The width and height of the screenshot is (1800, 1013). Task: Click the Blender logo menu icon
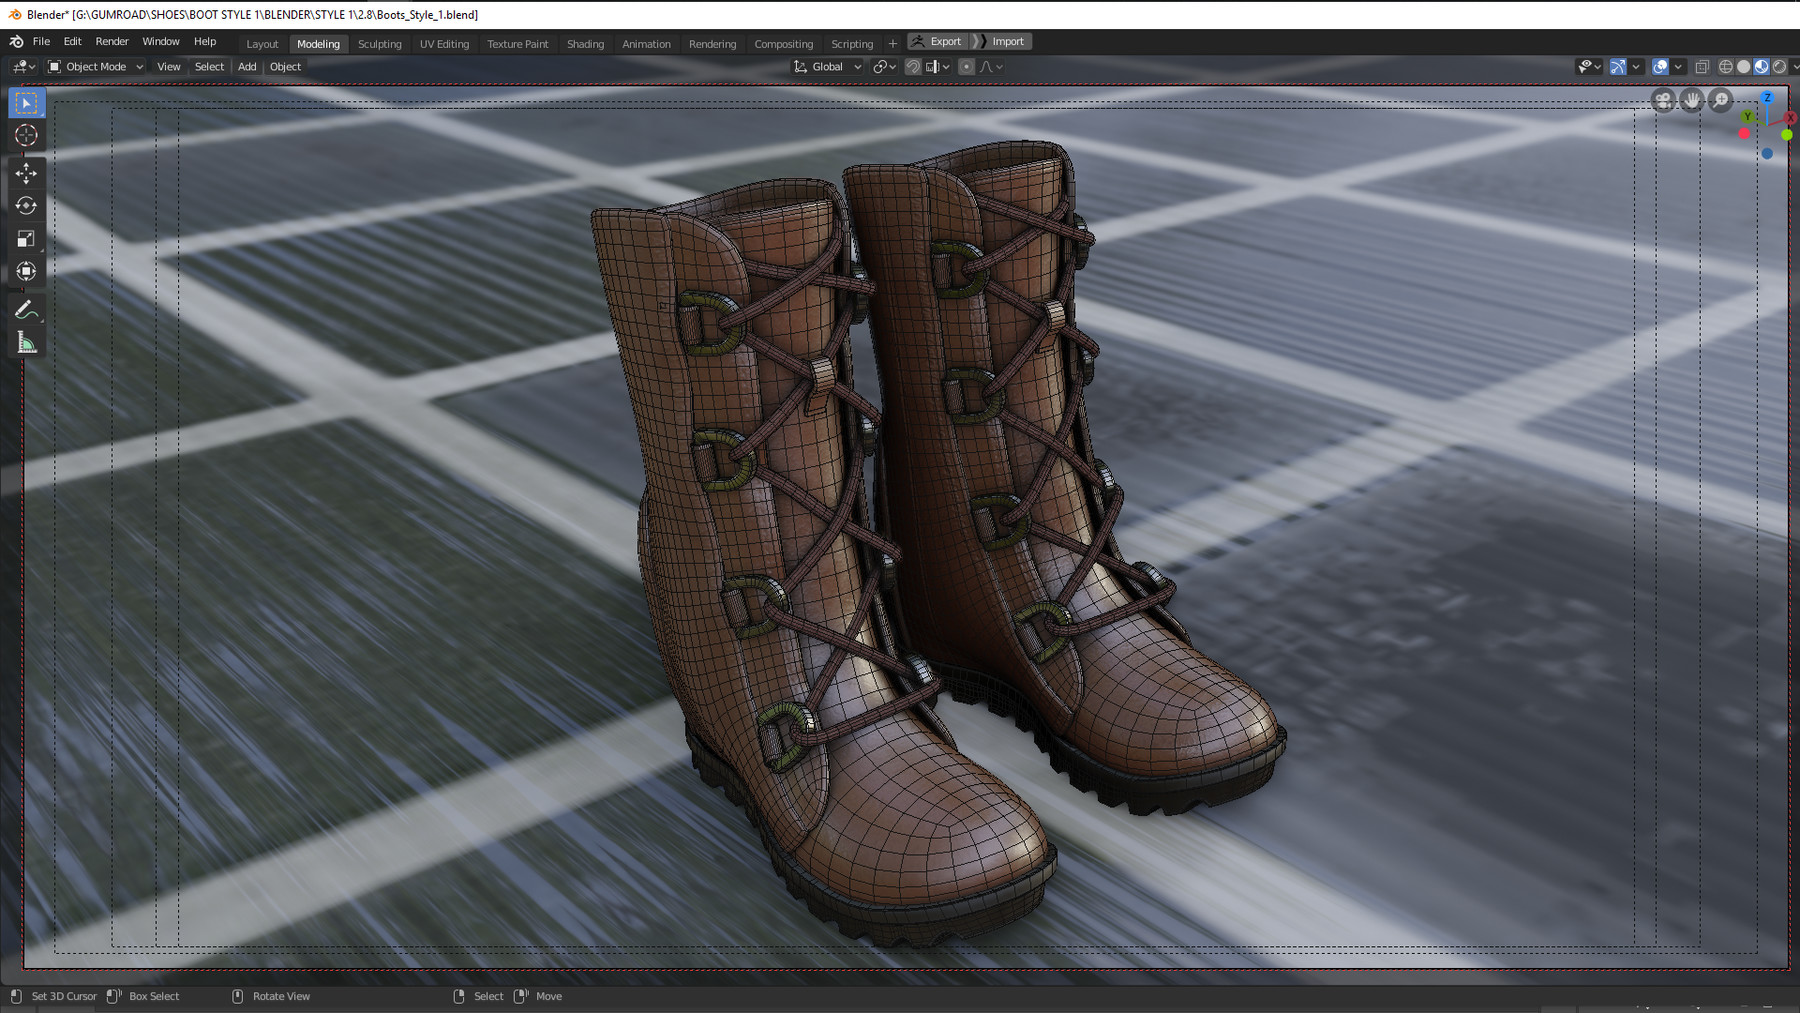[x=16, y=41]
